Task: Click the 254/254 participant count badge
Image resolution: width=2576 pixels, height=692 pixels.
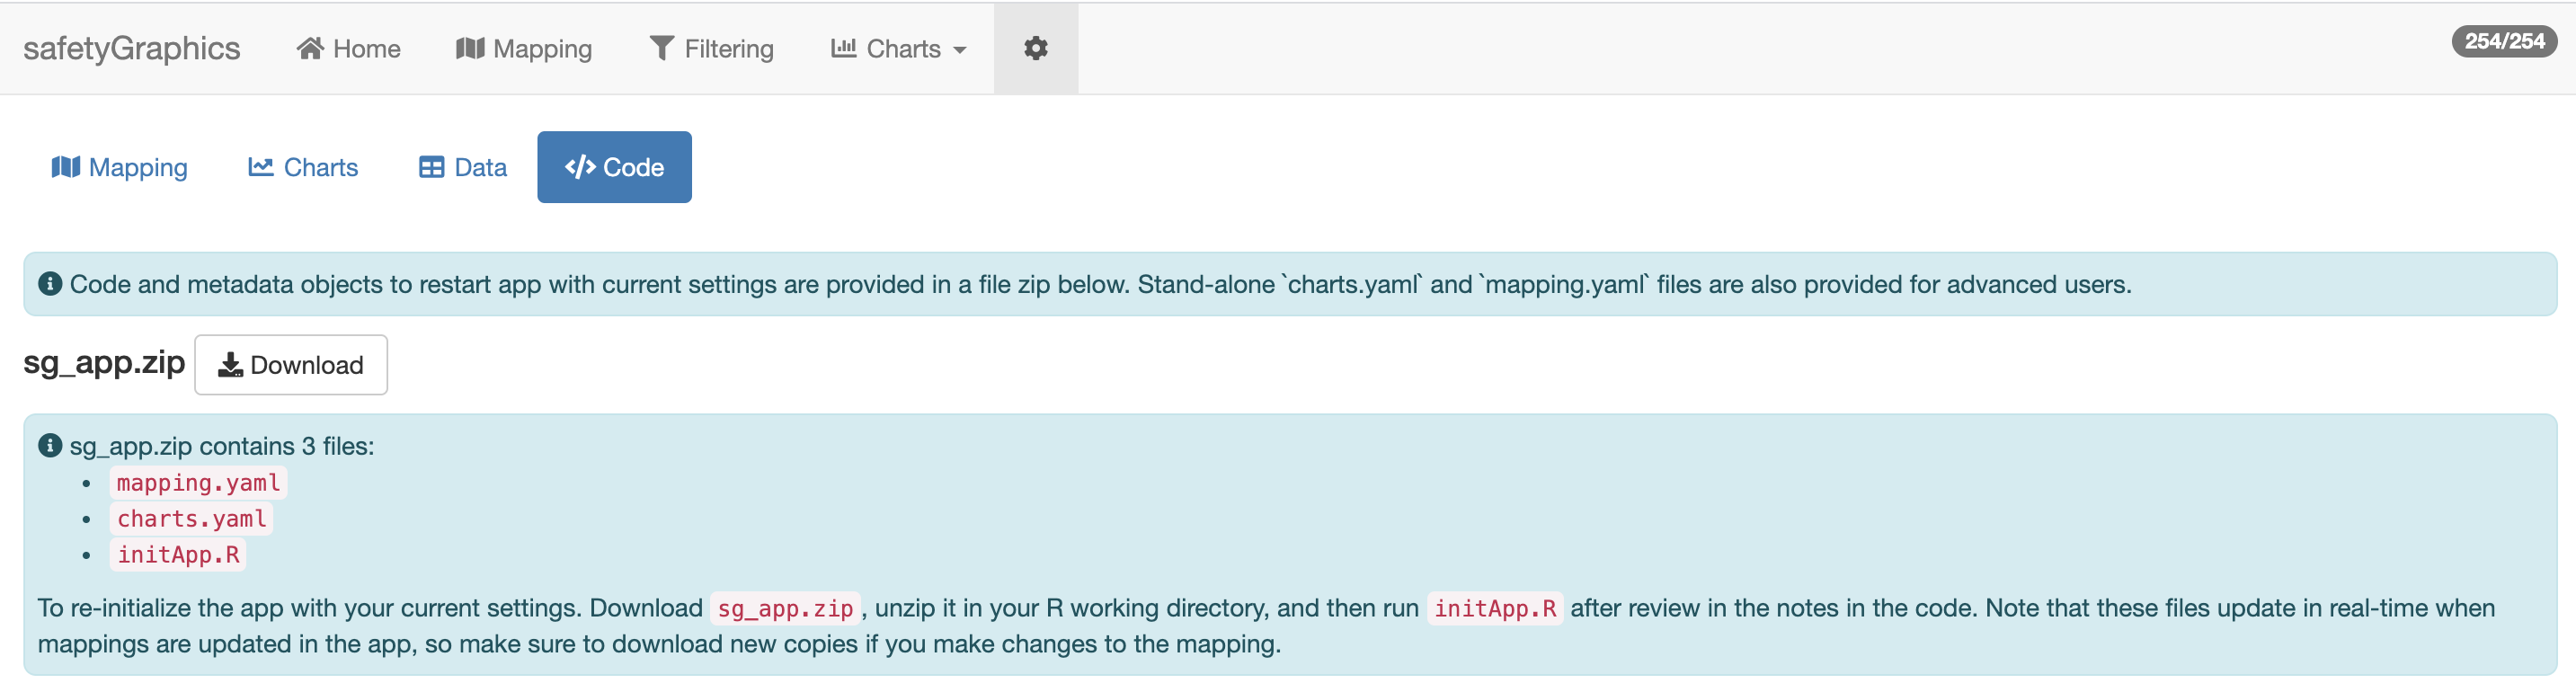Action: (x=2504, y=41)
